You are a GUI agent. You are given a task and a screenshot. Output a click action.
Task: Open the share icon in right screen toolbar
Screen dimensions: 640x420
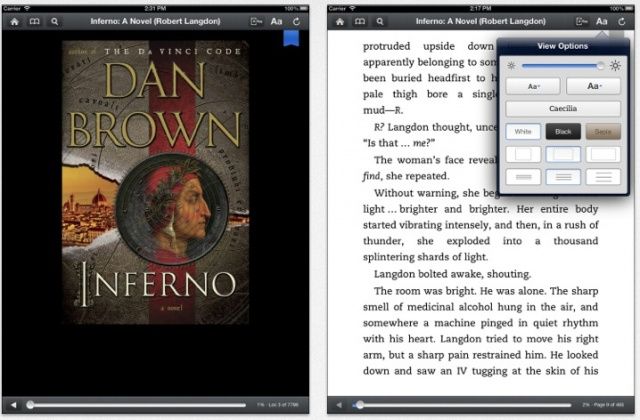(582, 21)
